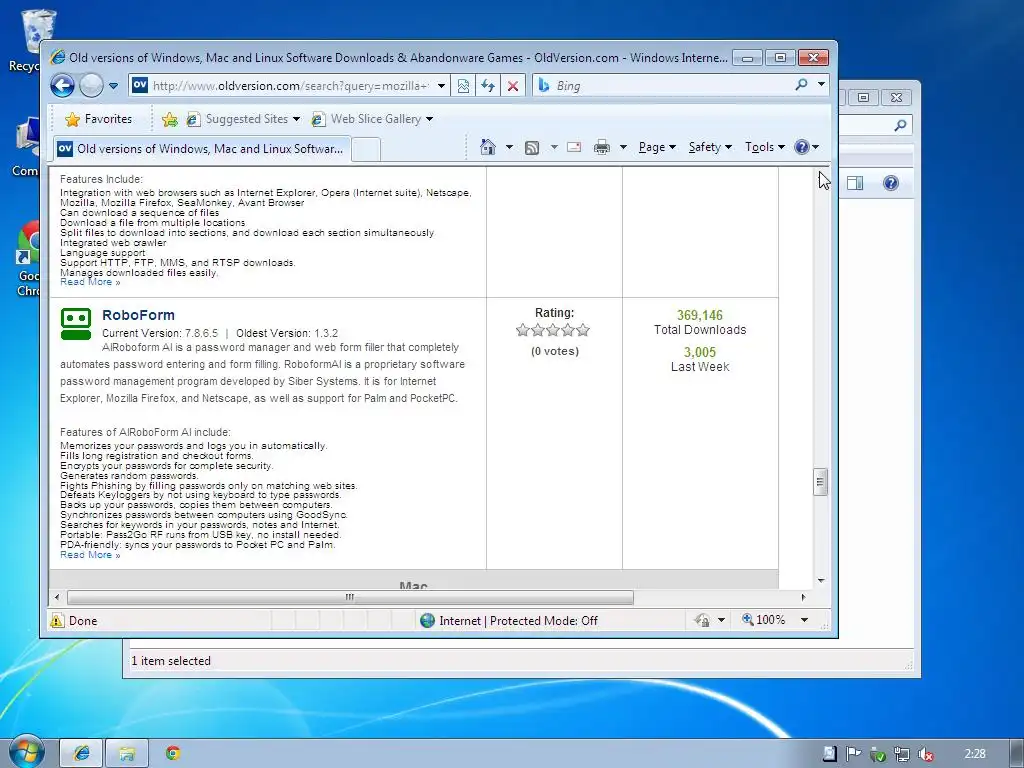Click the help icon in Explorer window
The width and height of the screenshot is (1024, 768).
(891, 183)
